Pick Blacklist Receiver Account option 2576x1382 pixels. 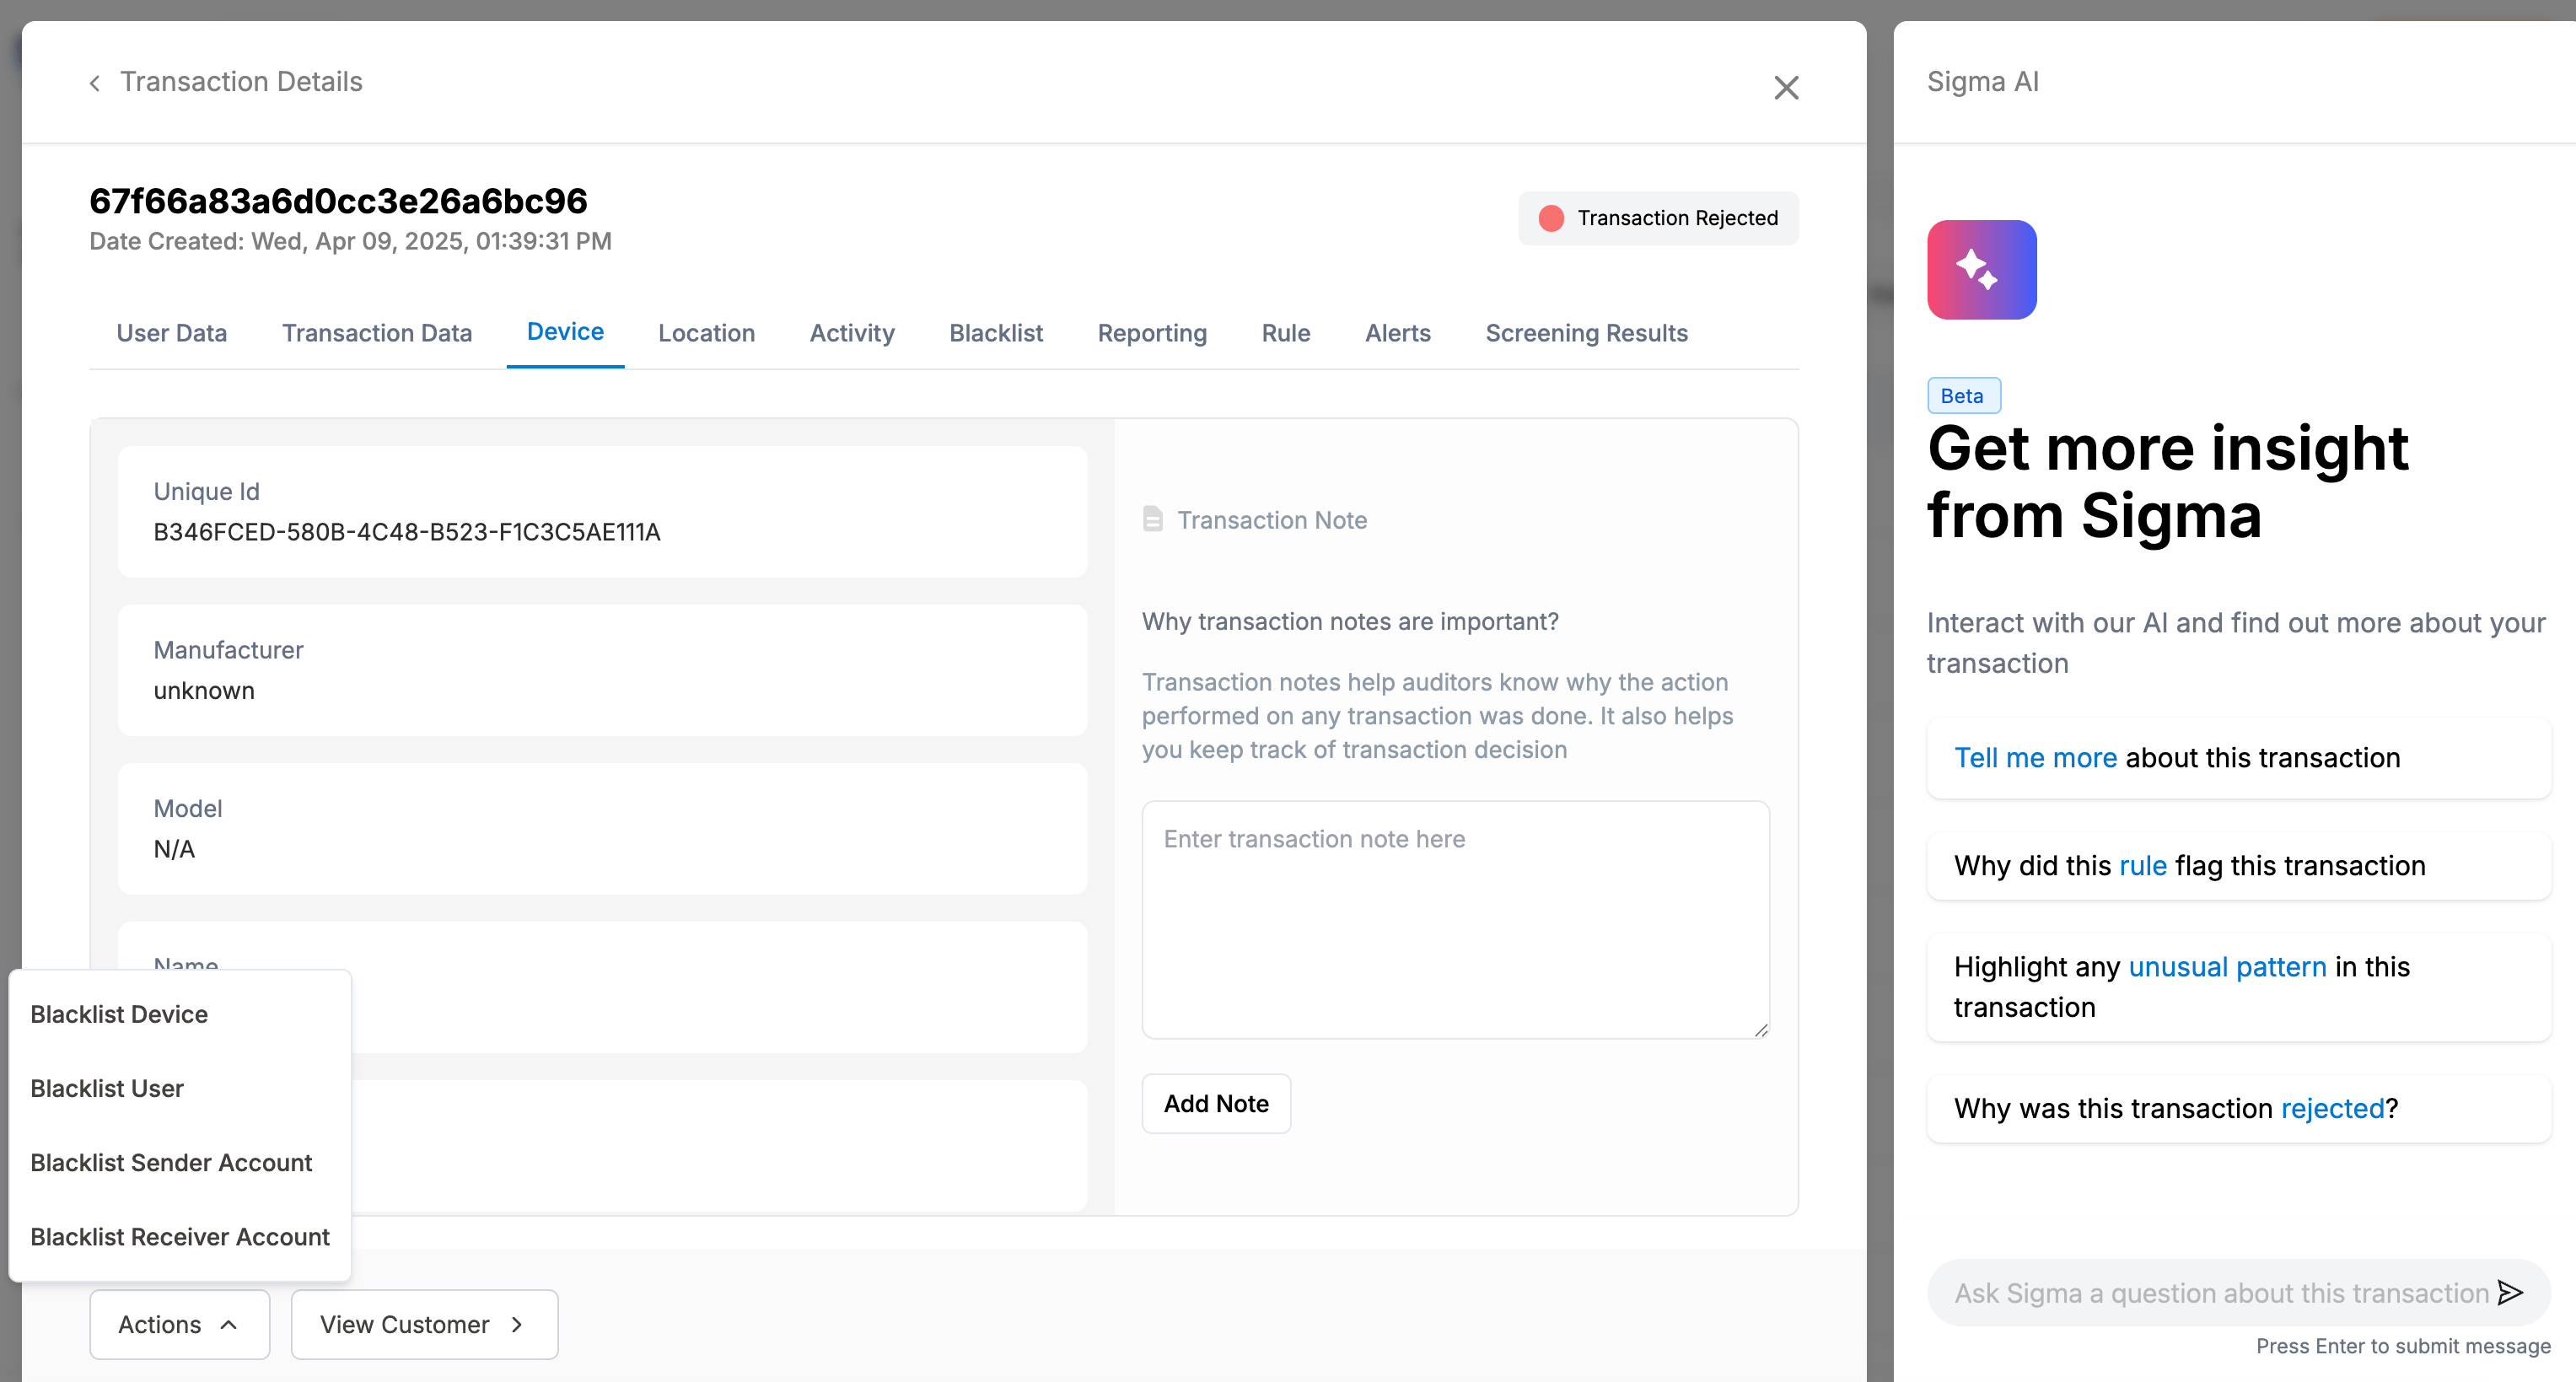click(180, 1236)
